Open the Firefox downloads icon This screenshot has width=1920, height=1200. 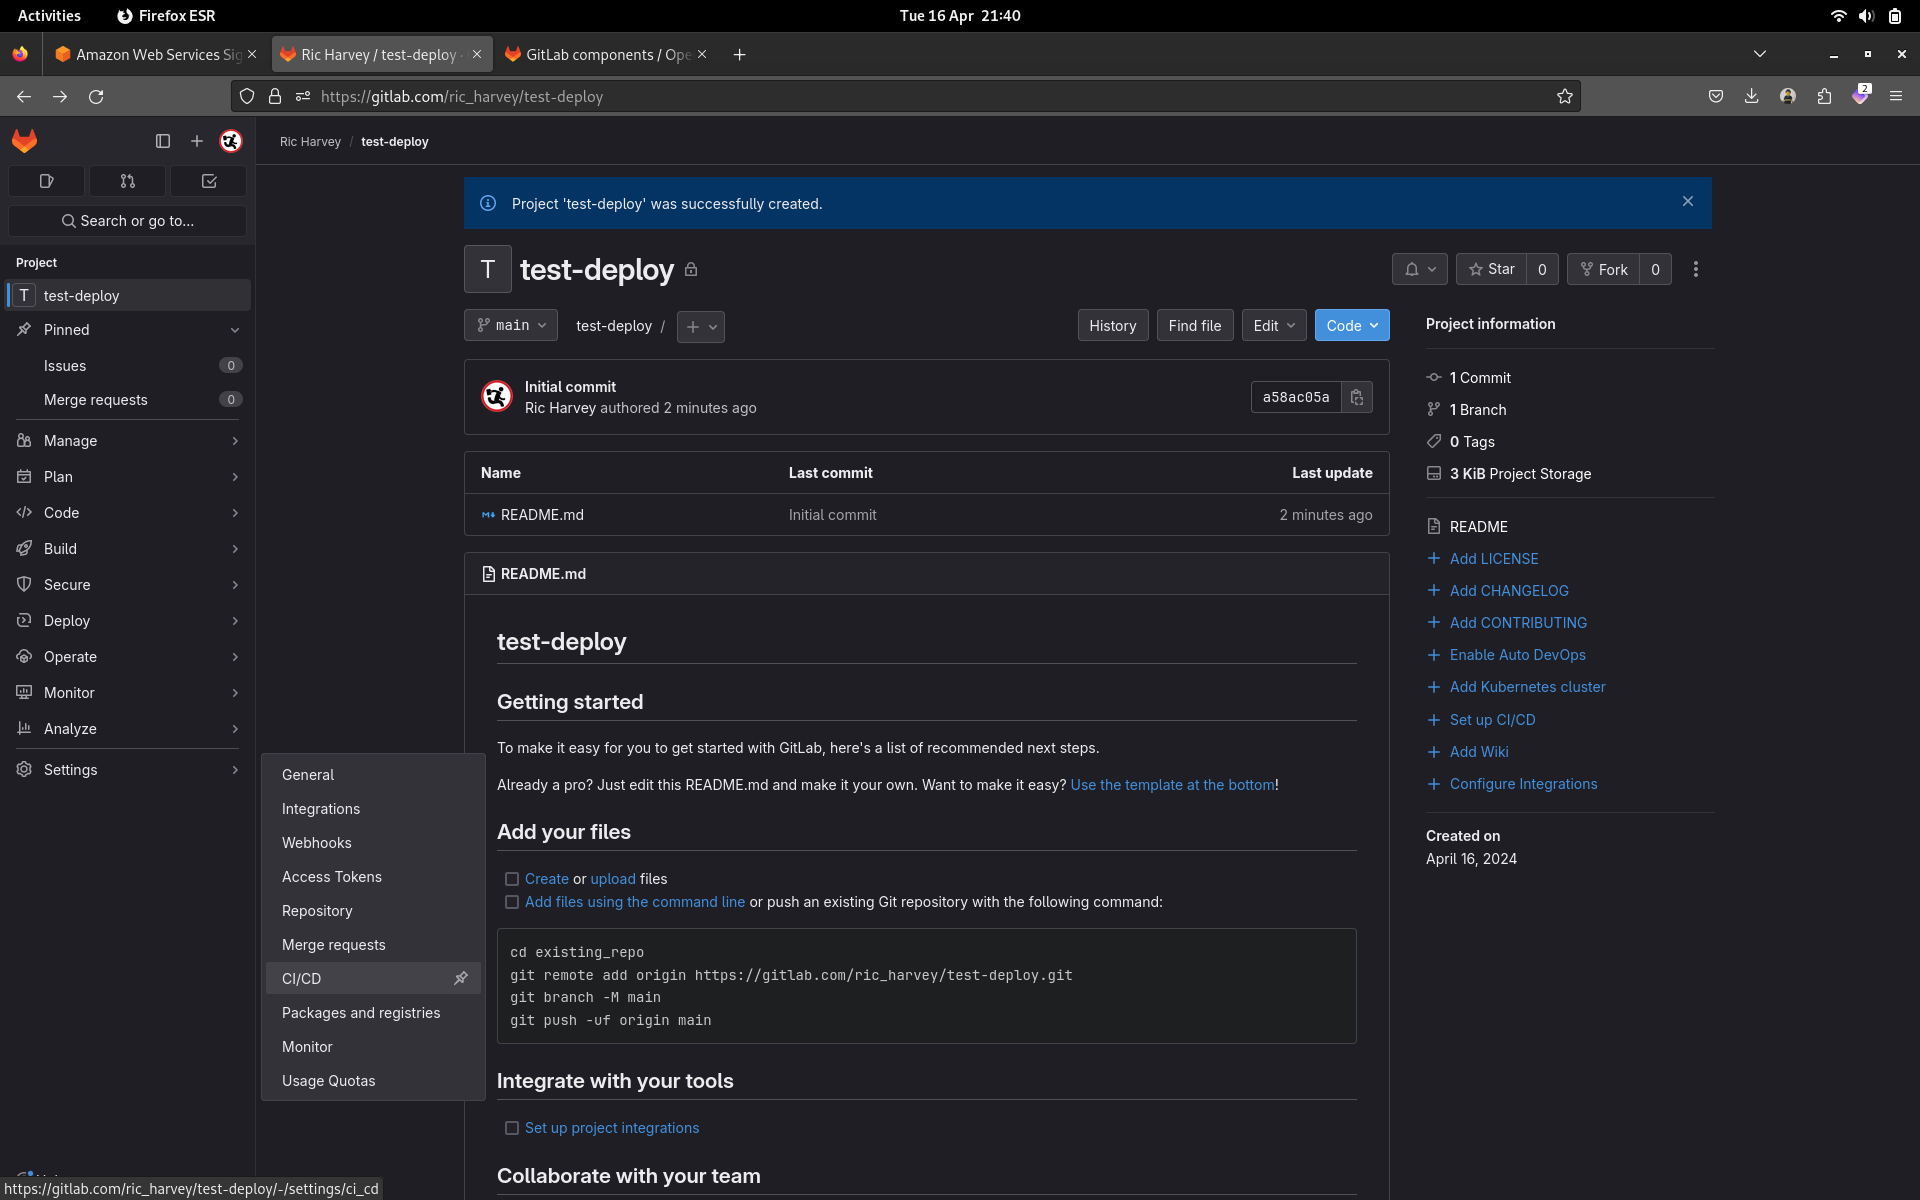[x=1751, y=96]
